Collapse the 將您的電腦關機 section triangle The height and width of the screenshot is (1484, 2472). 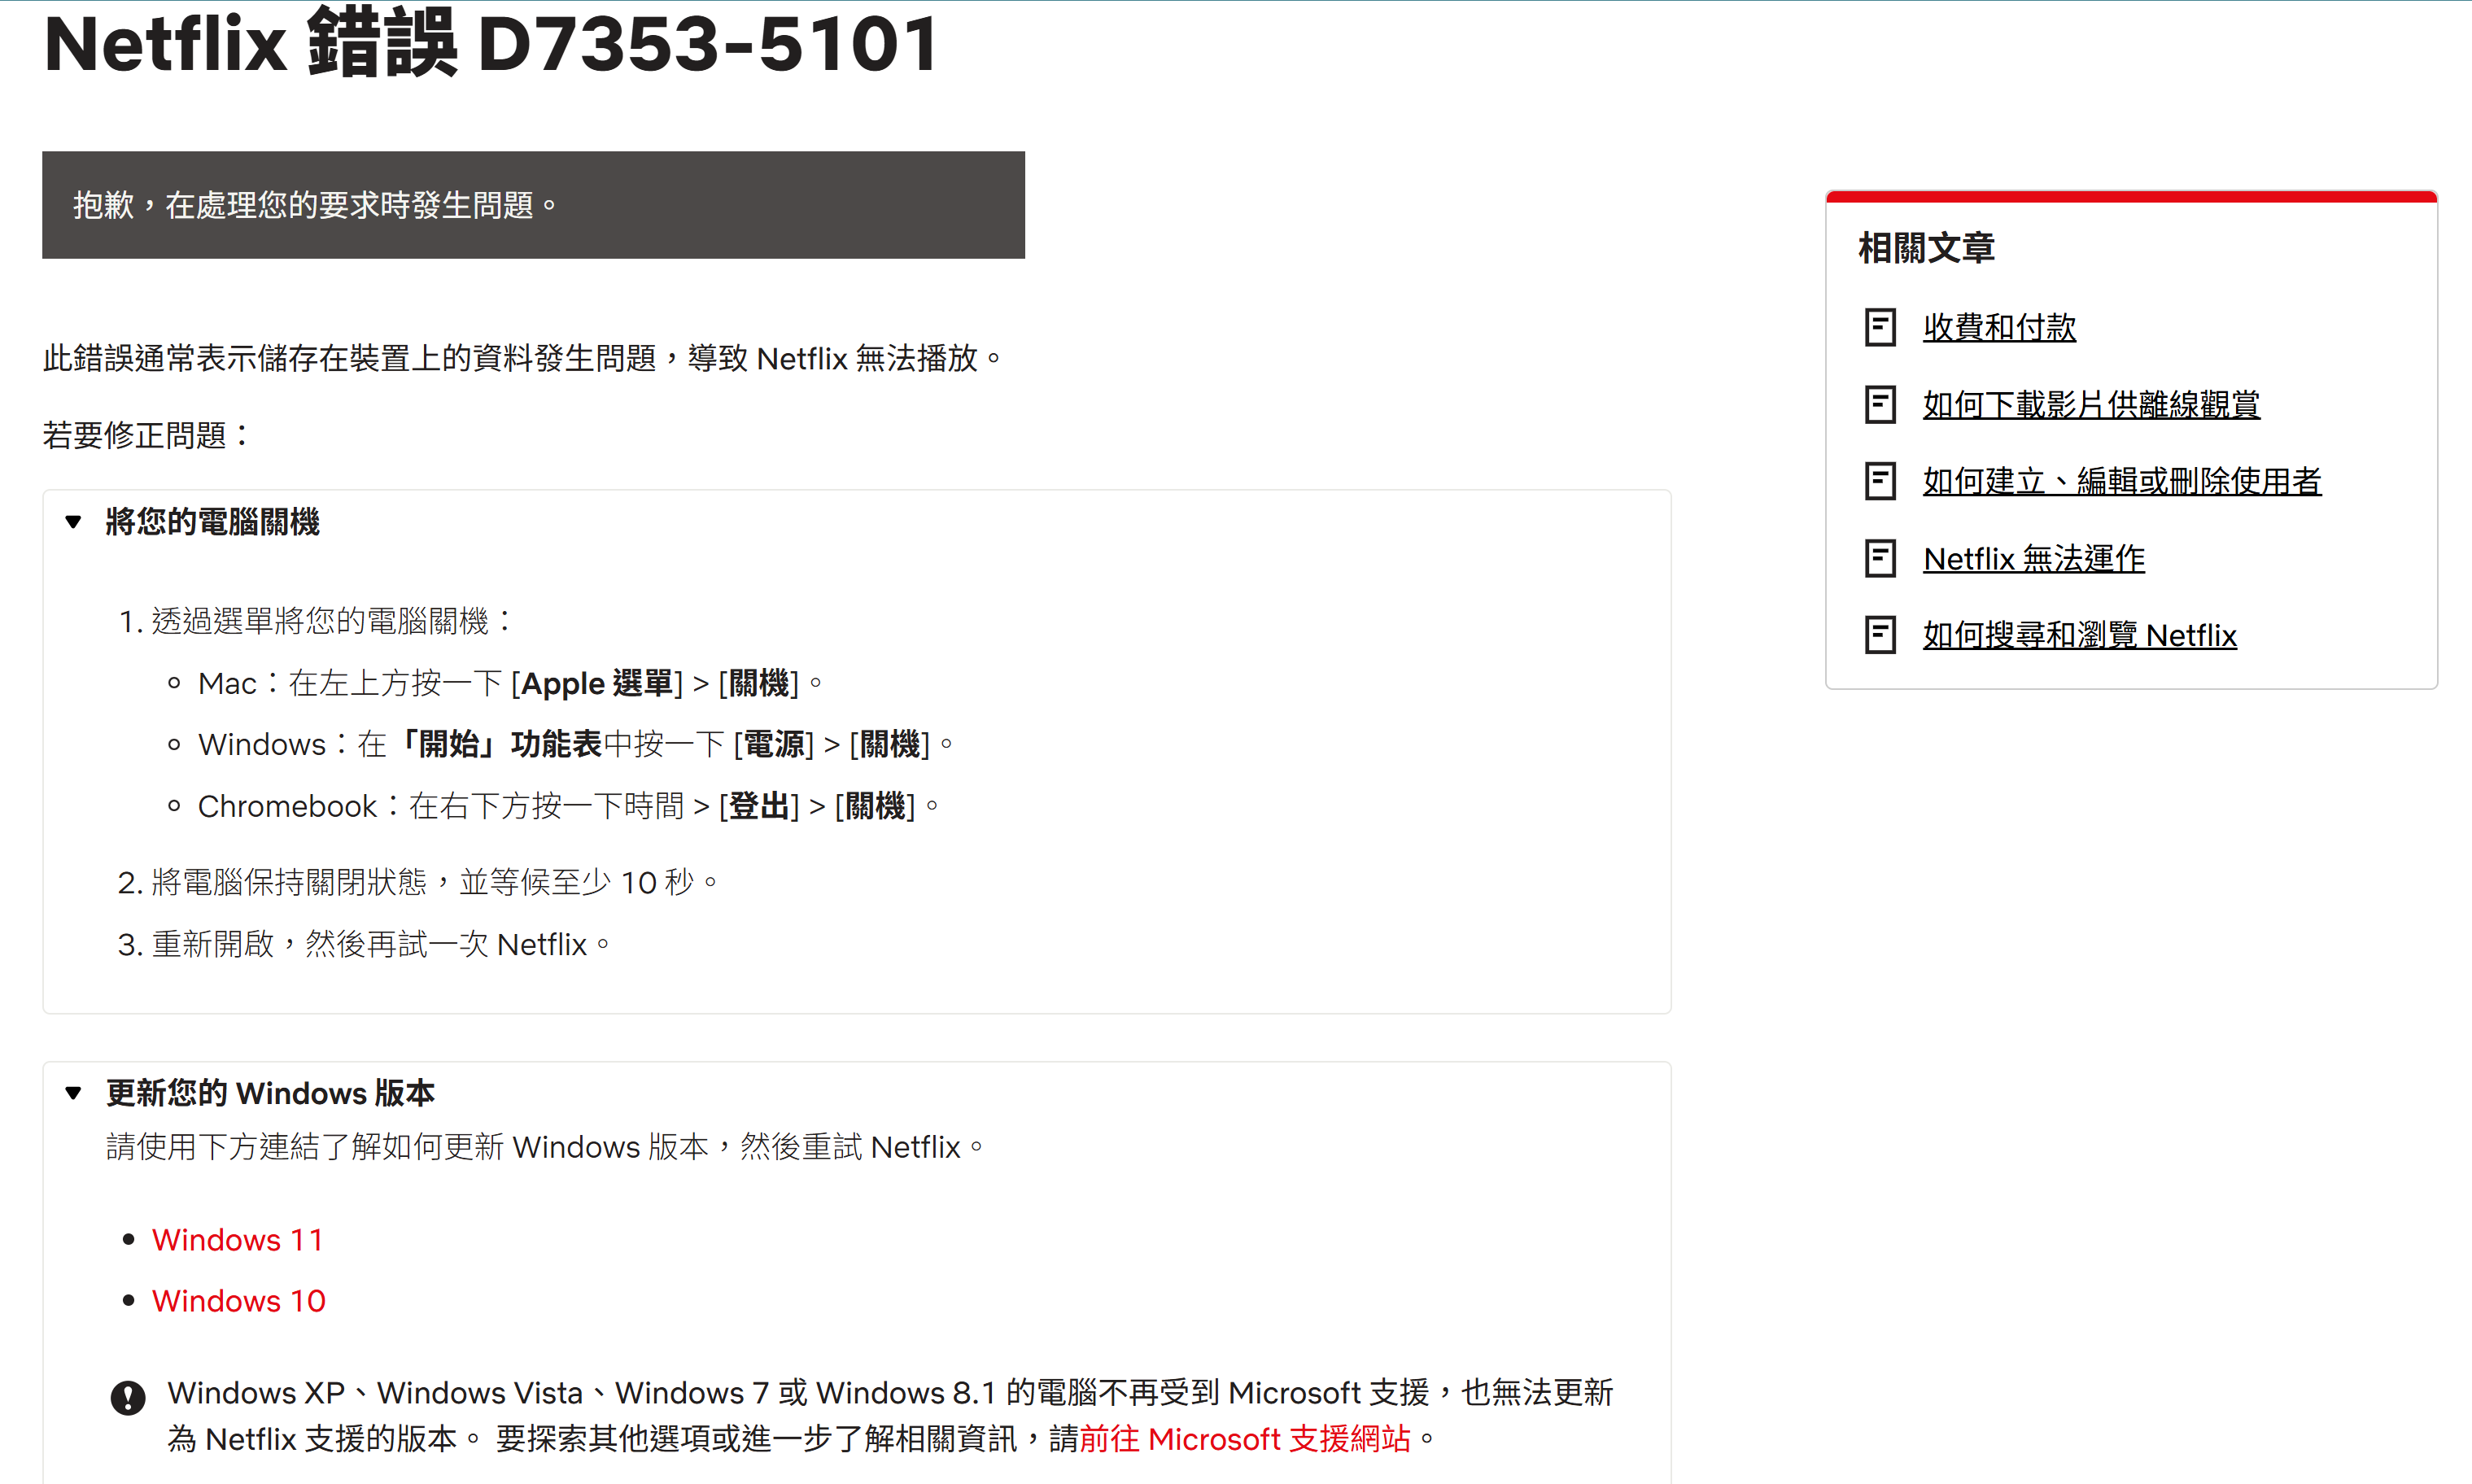click(73, 521)
